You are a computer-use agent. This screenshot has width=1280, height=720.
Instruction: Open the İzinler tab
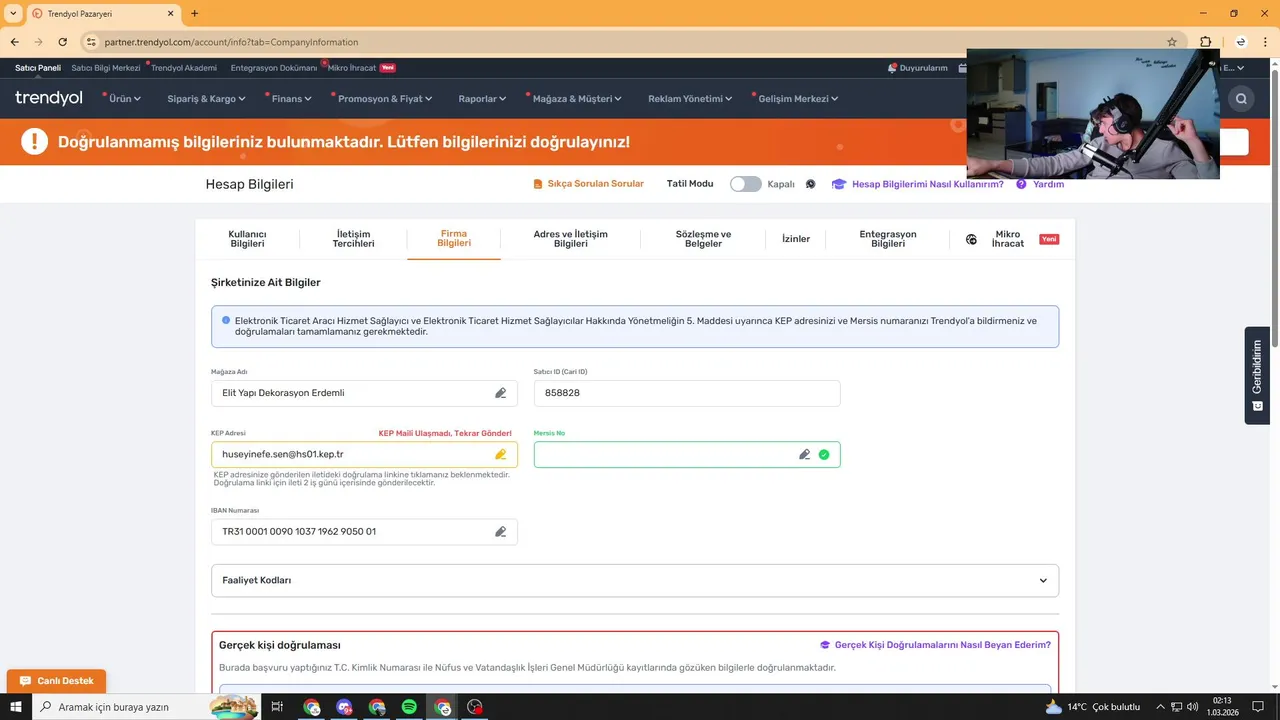[796, 239]
